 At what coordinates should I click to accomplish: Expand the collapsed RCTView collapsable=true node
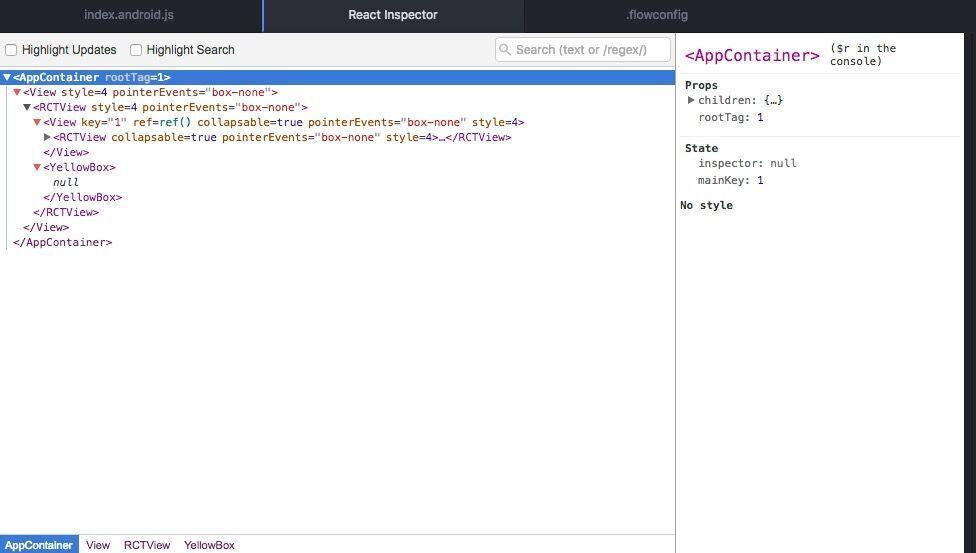[x=47, y=137]
